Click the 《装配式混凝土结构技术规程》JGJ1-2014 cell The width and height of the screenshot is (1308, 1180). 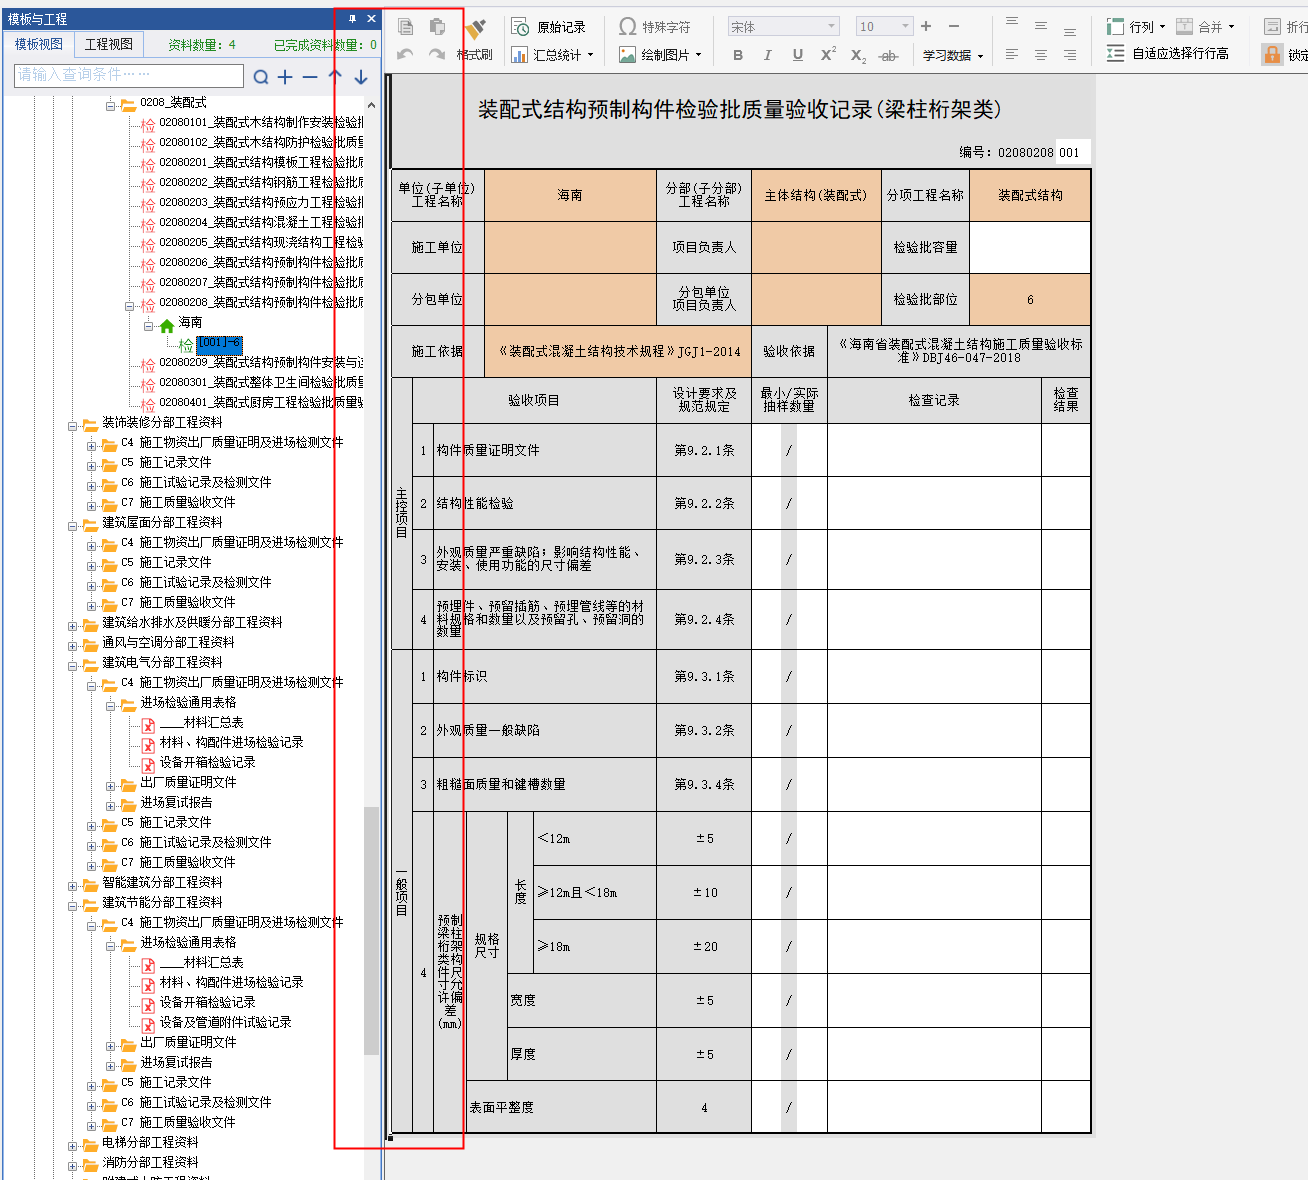pyautogui.click(x=618, y=351)
